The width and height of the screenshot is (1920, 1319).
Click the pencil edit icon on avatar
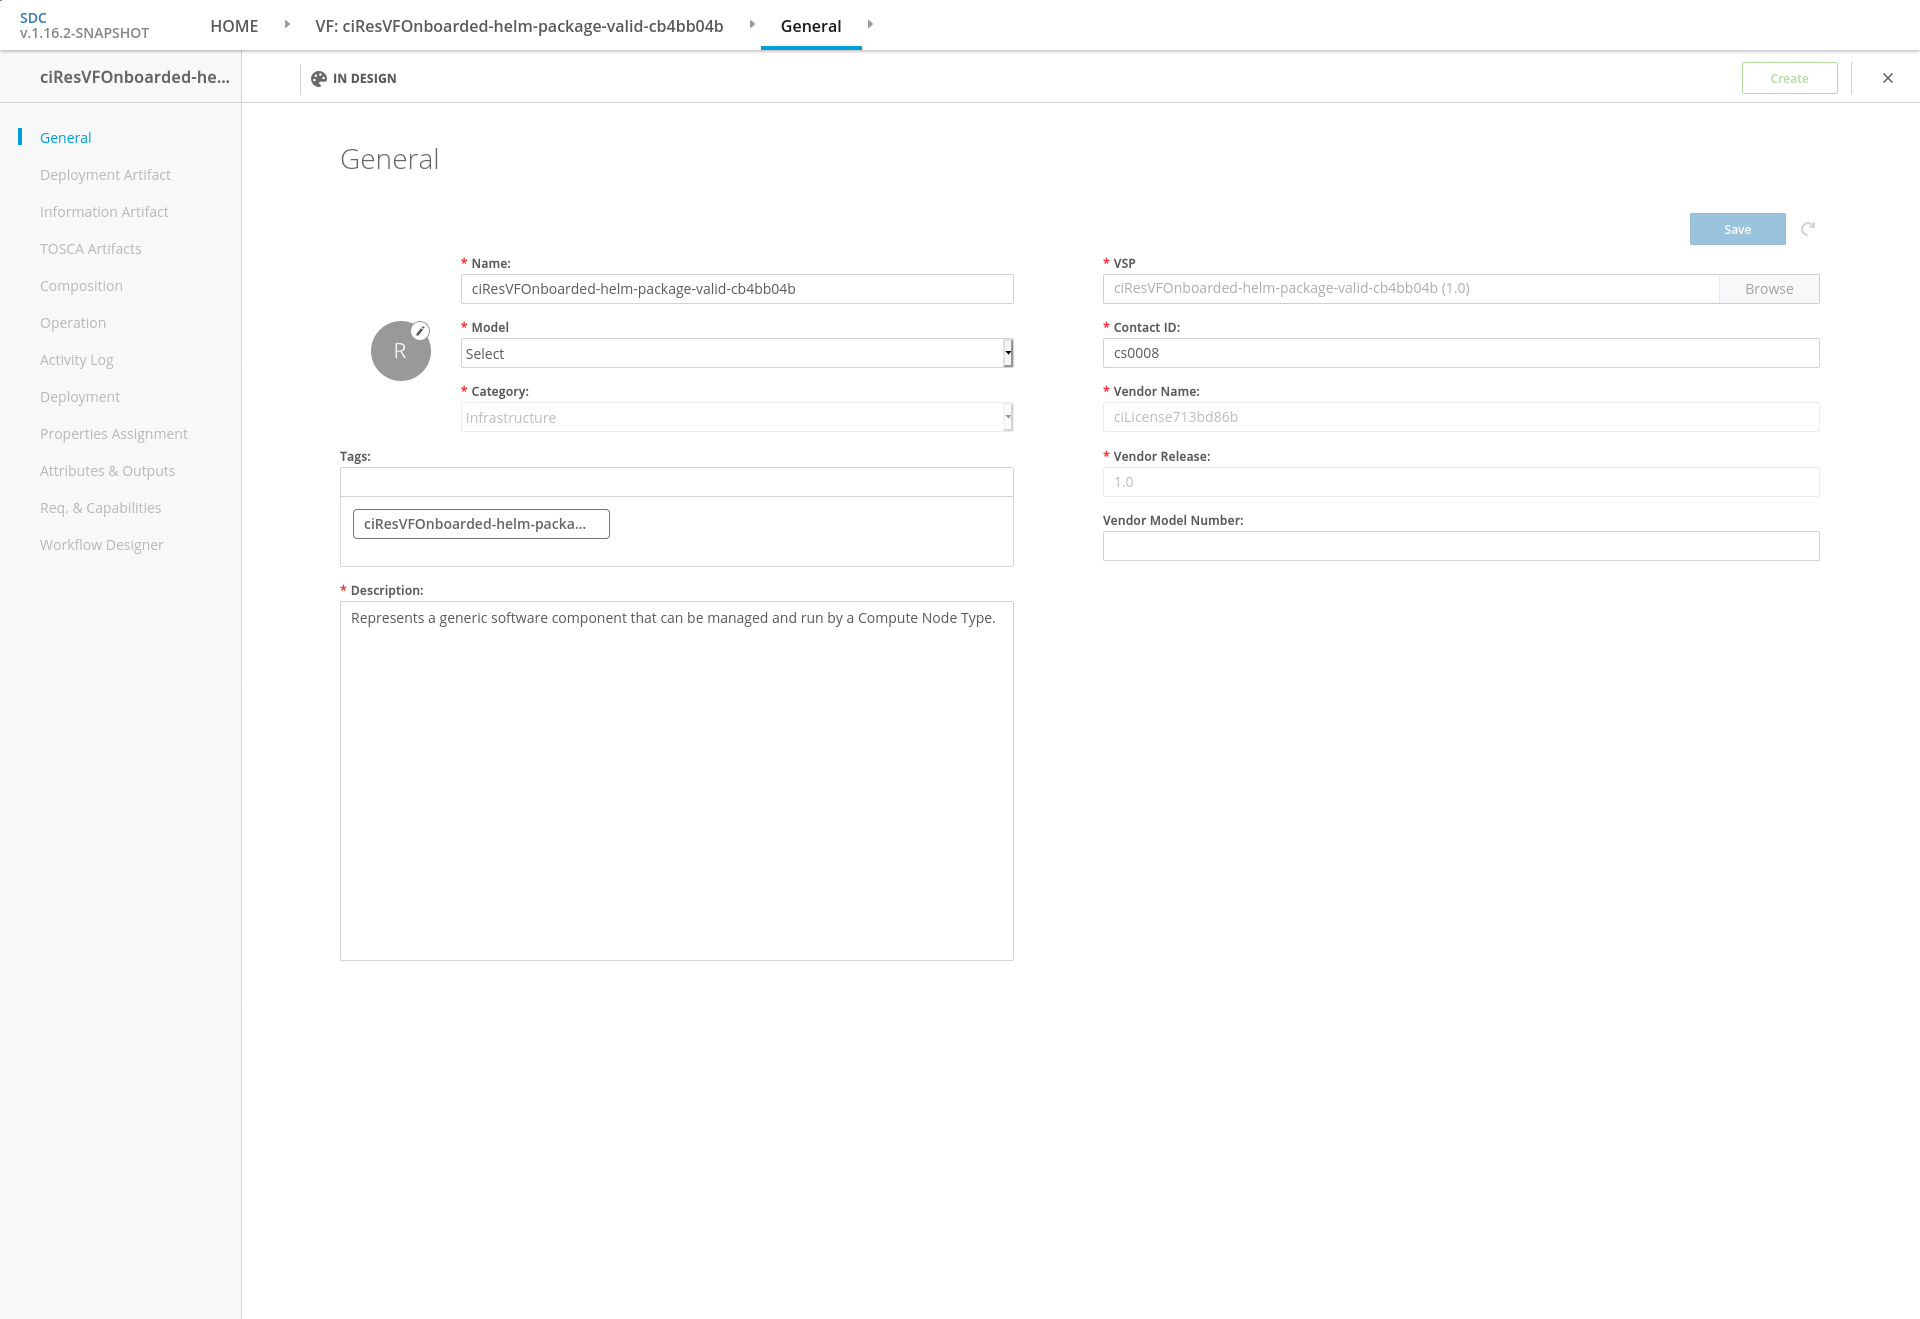421,331
